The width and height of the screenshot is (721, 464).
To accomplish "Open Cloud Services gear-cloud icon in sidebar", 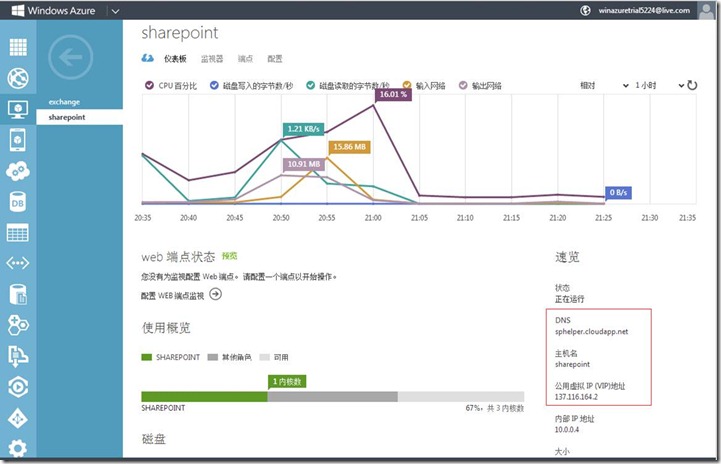I will pyautogui.click(x=17, y=172).
